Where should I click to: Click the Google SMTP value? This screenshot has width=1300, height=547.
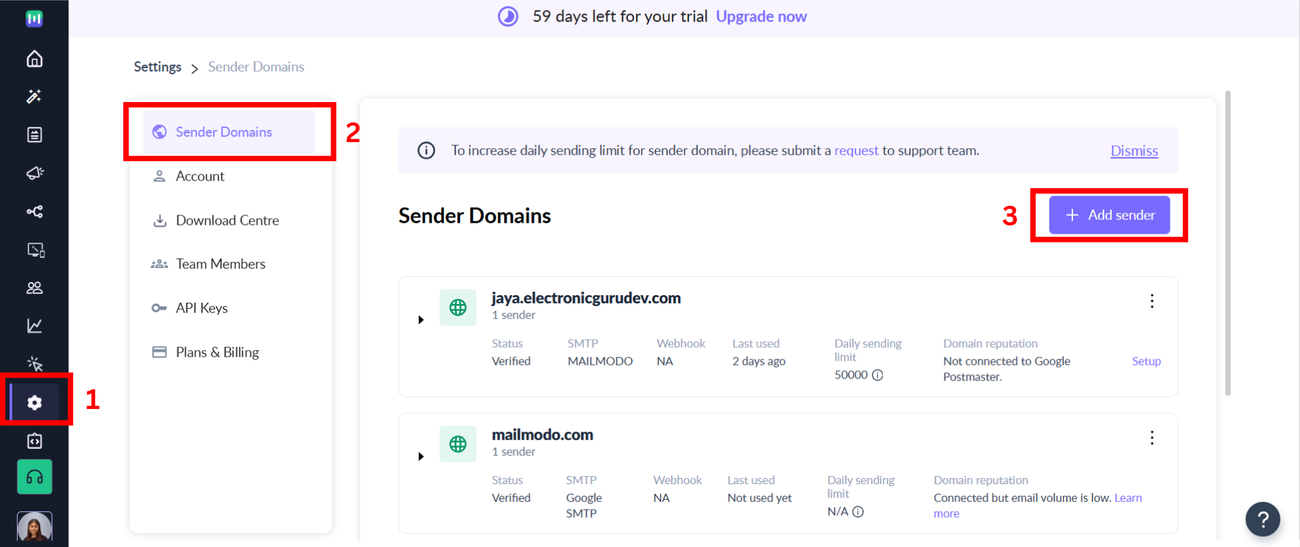pyautogui.click(x=584, y=505)
